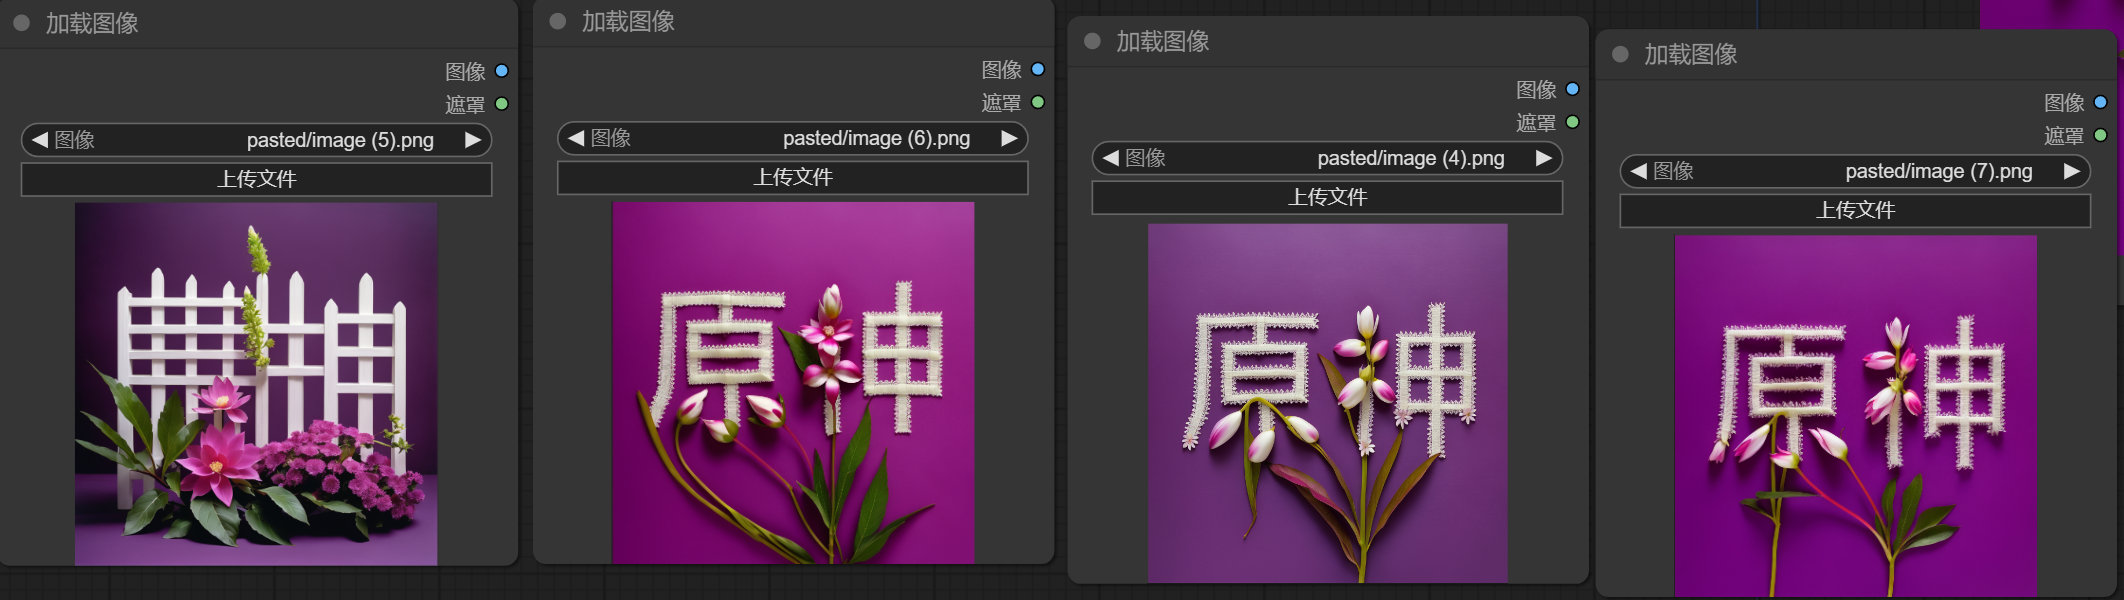The image size is (2124, 600).
Task: Open image list showing pasted/image (4).png
Action: [1327, 158]
